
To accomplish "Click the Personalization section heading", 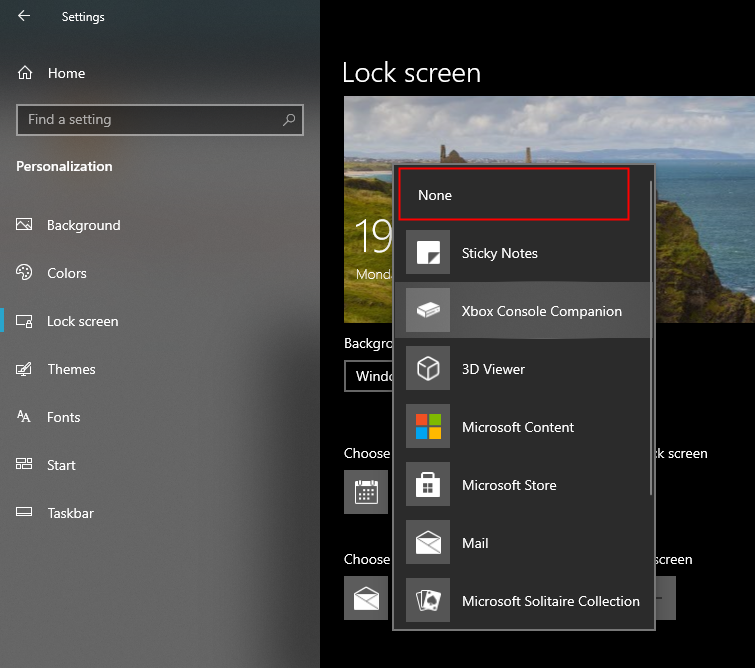I will (x=64, y=166).
